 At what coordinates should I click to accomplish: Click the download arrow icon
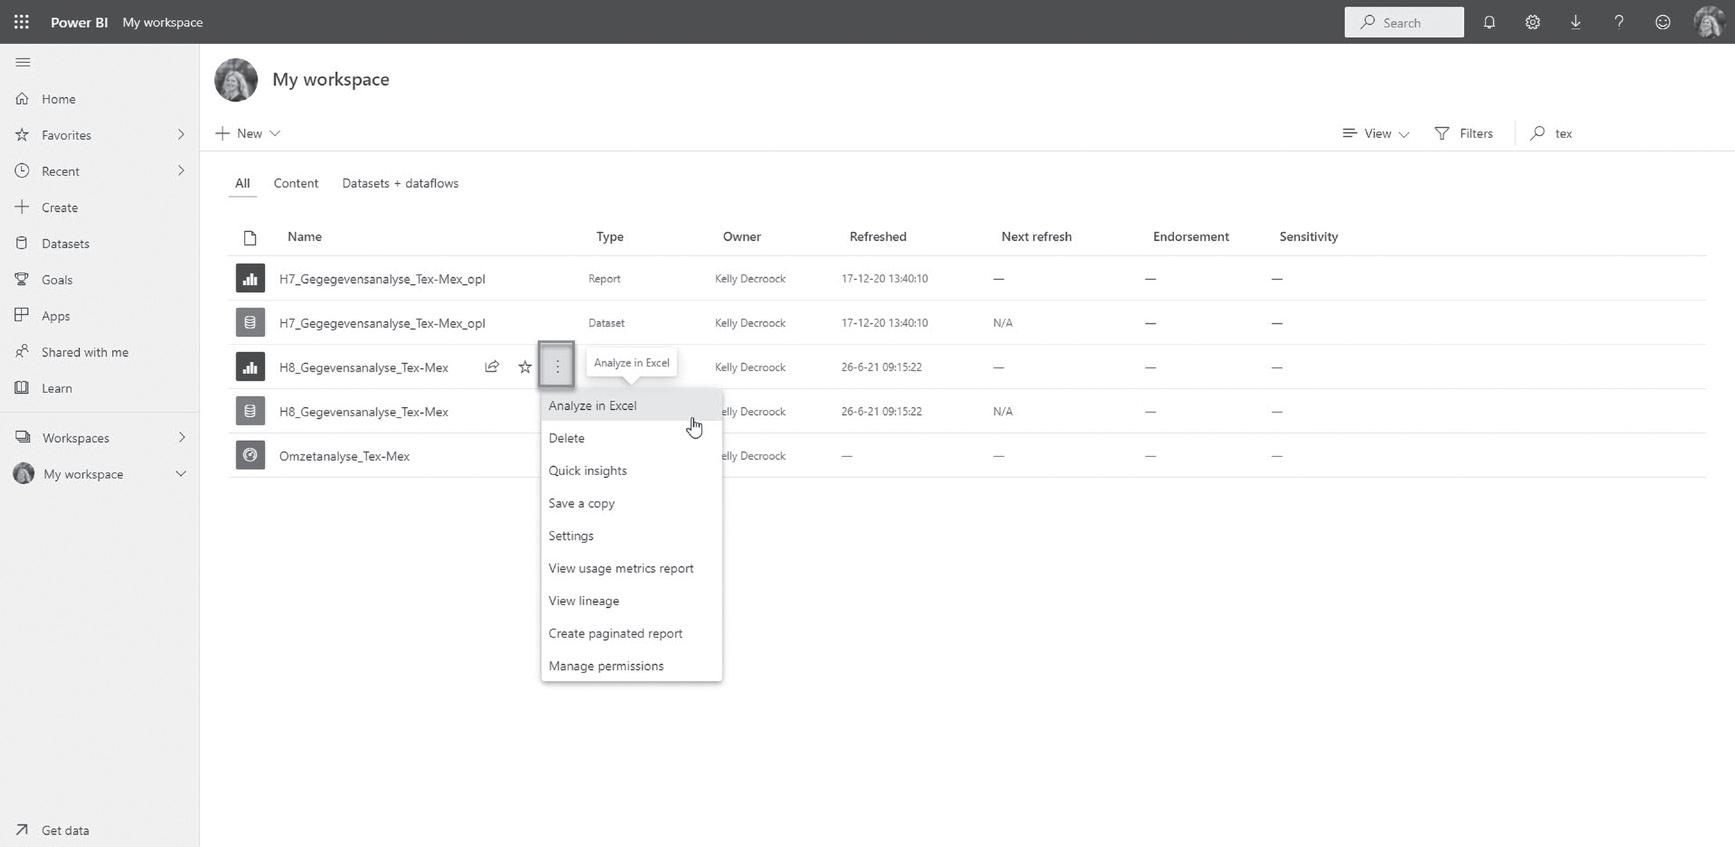1575,22
